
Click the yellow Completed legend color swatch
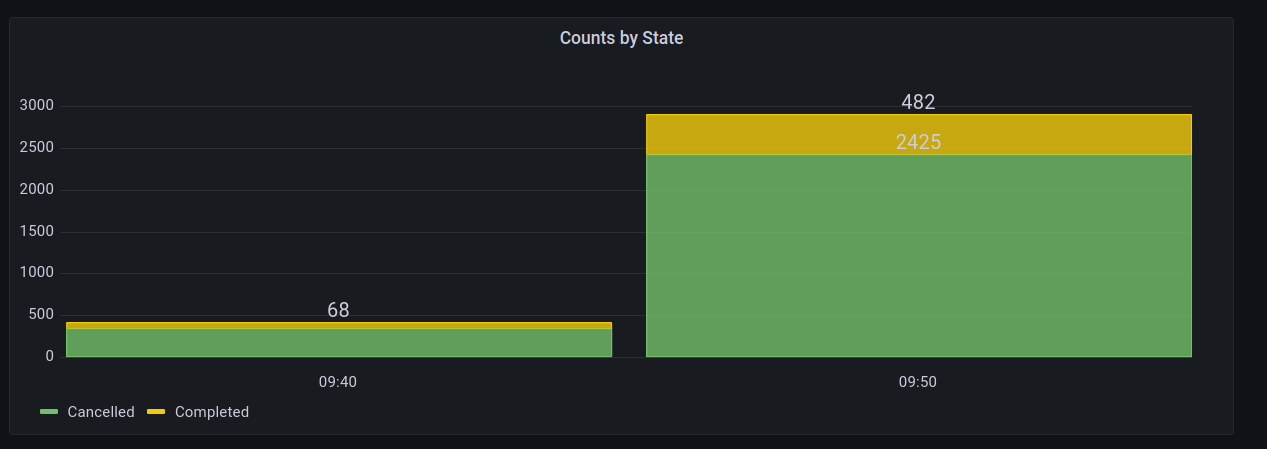pyautogui.click(x=157, y=412)
